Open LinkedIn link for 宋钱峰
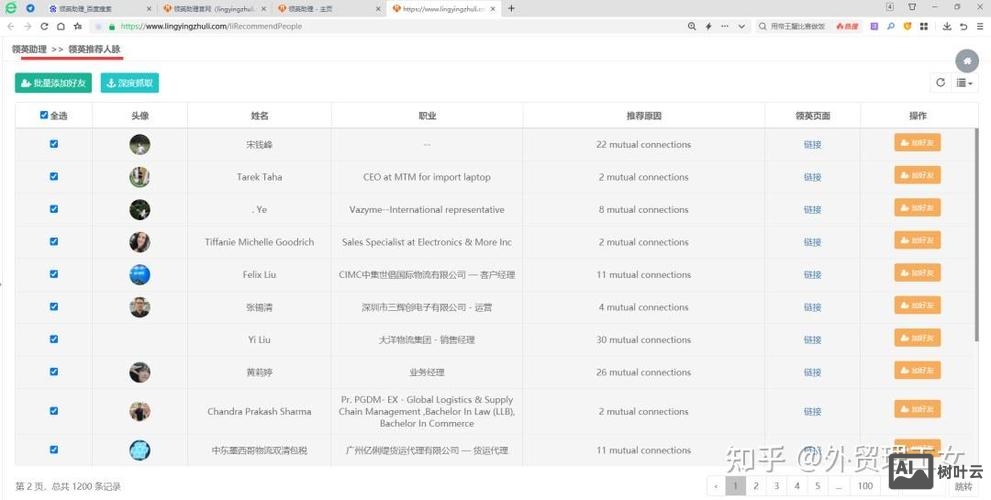The image size is (991, 500). (x=812, y=145)
